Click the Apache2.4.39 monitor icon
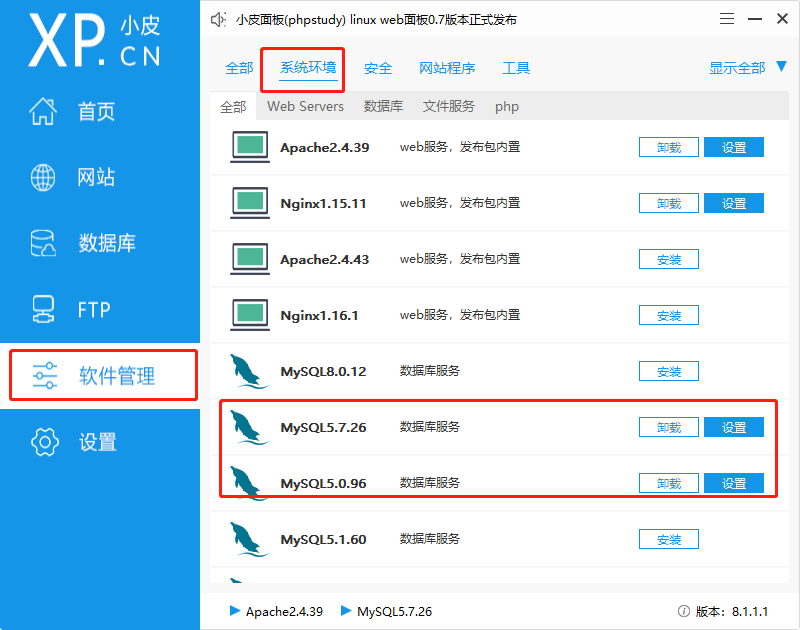800x630 pixels. coord(249,147)
